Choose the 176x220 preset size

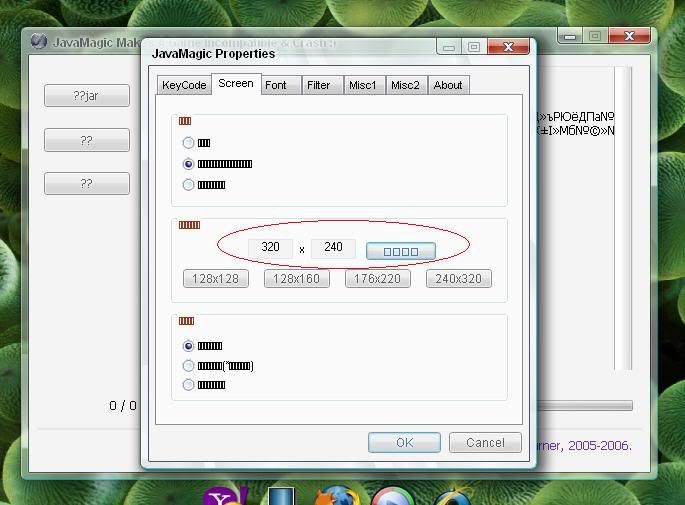pos(378,279)
